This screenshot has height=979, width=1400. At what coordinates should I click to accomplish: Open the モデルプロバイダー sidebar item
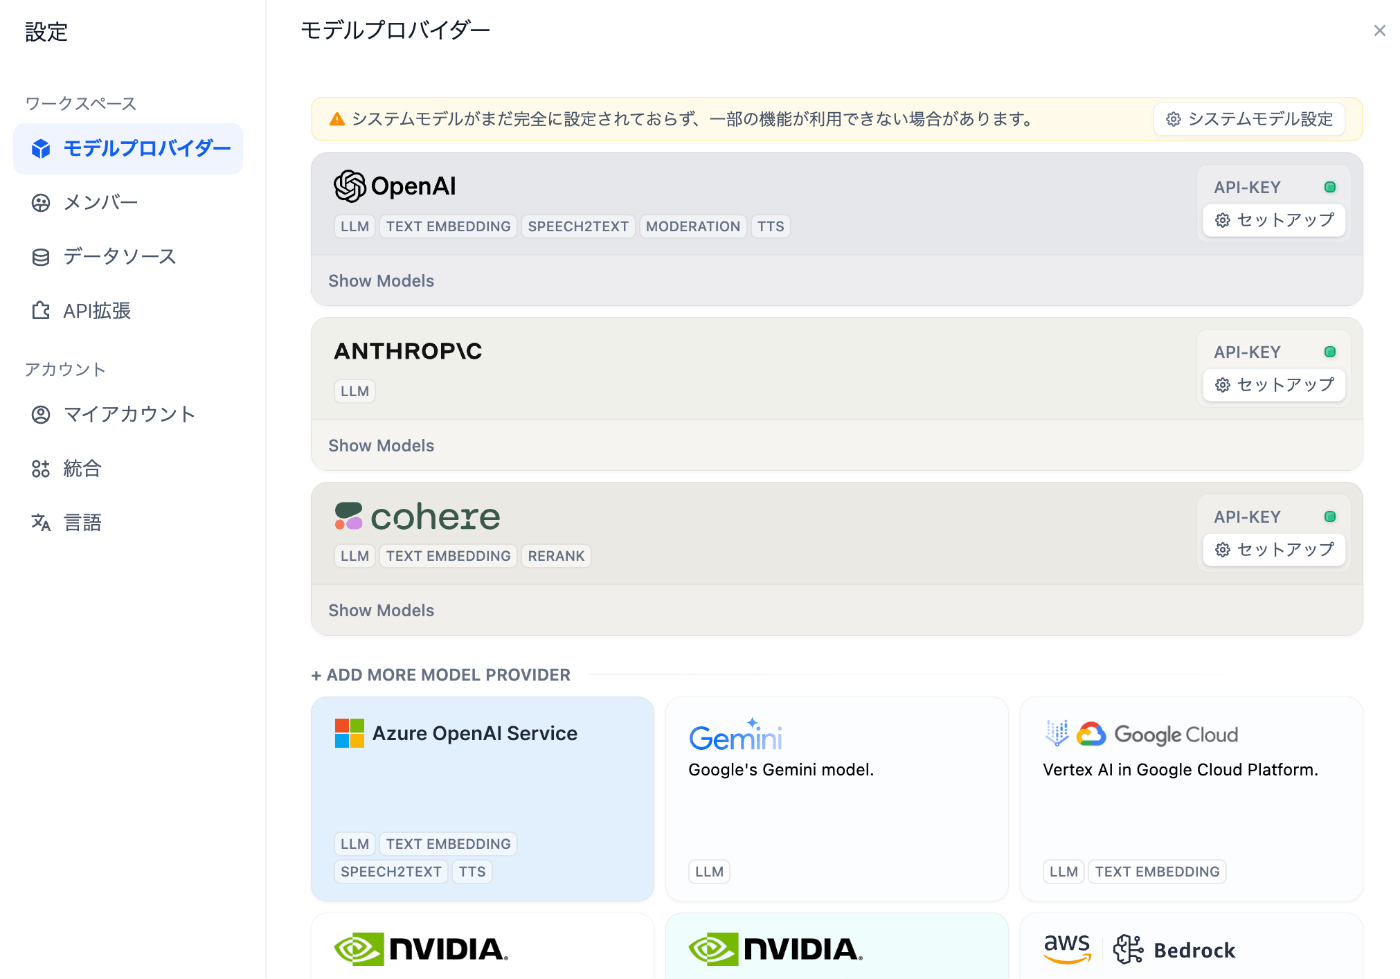128,149
